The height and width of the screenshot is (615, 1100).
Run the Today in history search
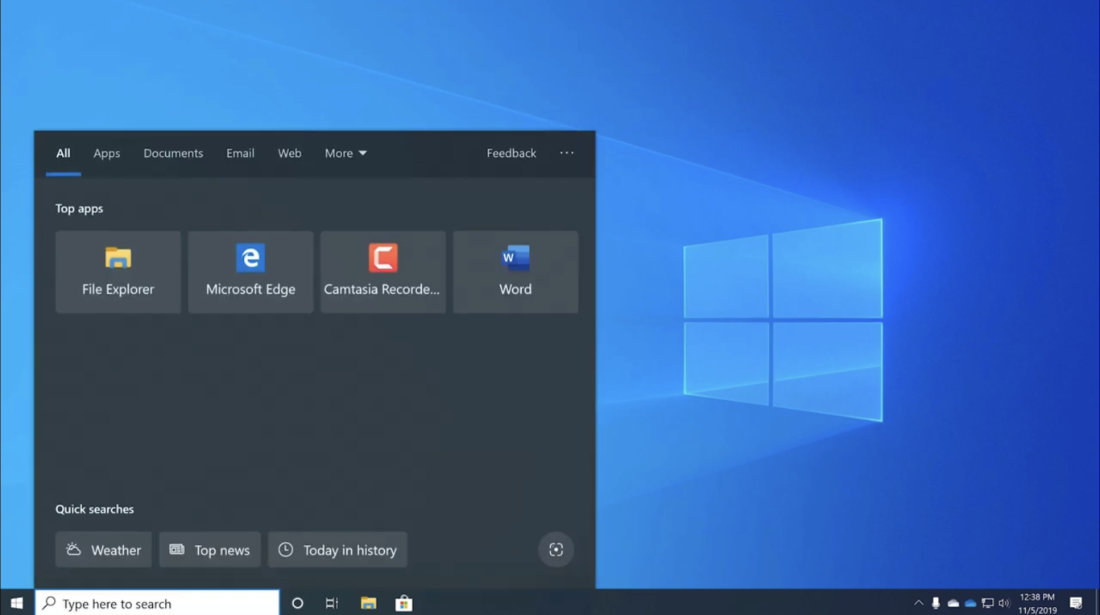pyautogui.click(x=337, y=550)
